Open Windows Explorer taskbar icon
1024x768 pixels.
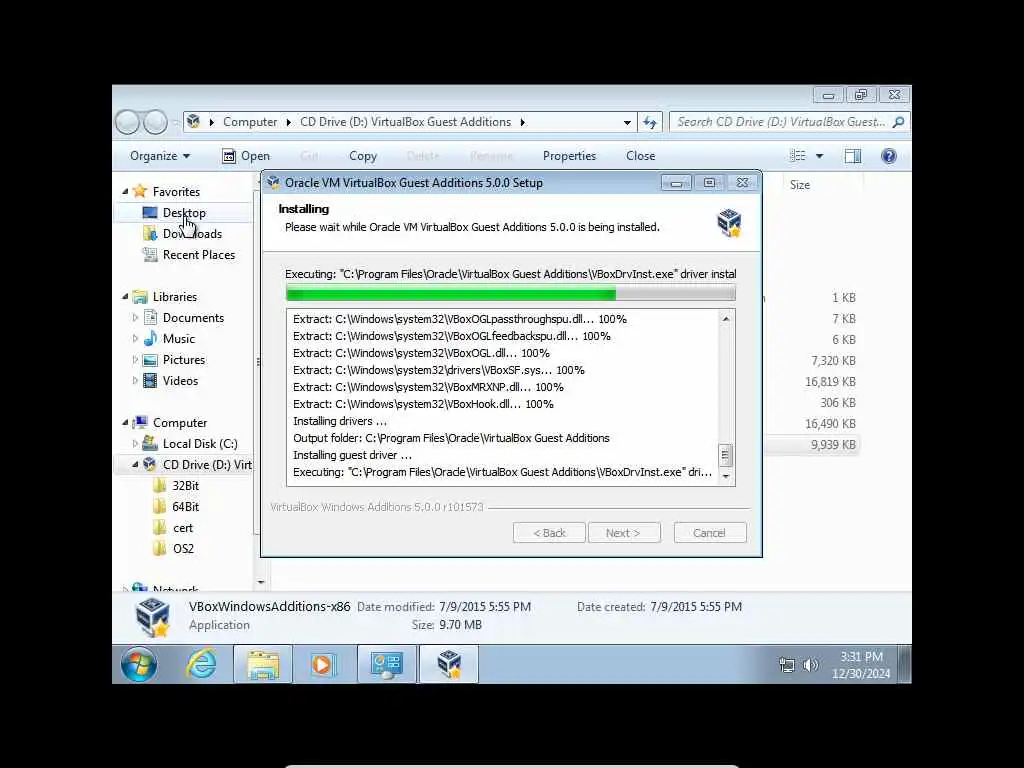point(263,665)
